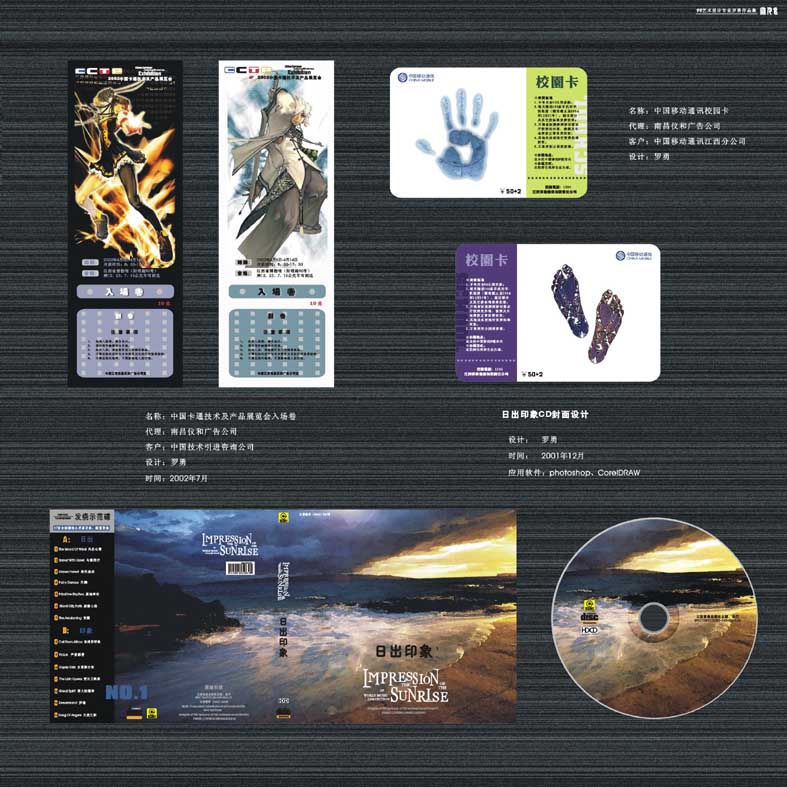Click 入場卷 banner on the white ticket
787x787 pixels.
tap(277, 292)
